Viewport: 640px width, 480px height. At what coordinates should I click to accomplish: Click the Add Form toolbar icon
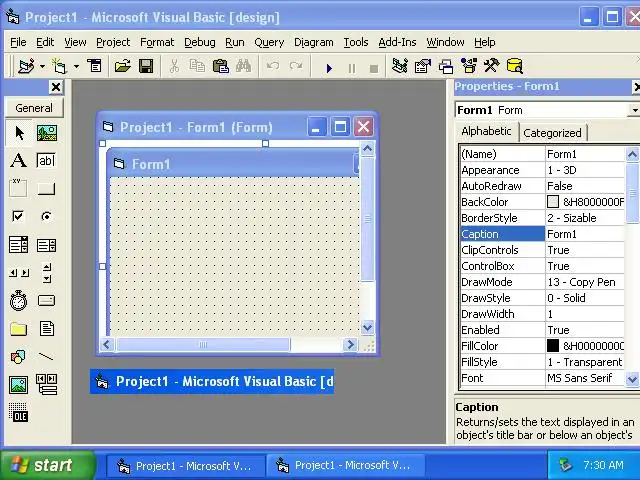59,66
